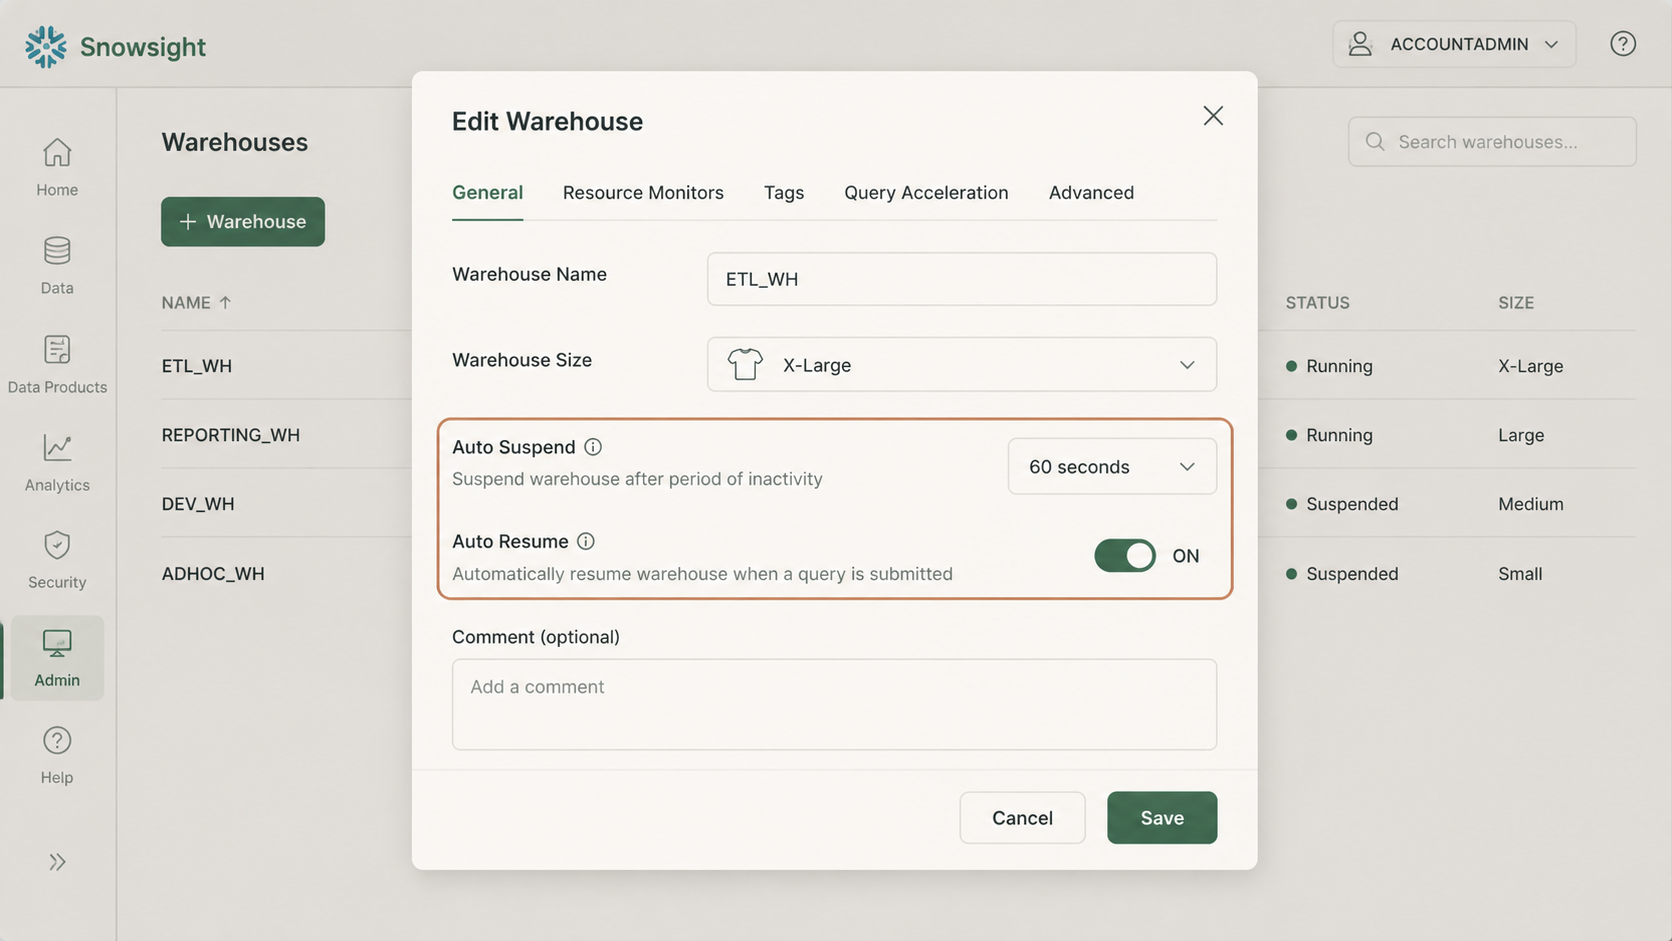The width and height of the screenshot is (1672, 941).
Task: Switch to the Resource Monitors tab
Action: click(642, 193)
